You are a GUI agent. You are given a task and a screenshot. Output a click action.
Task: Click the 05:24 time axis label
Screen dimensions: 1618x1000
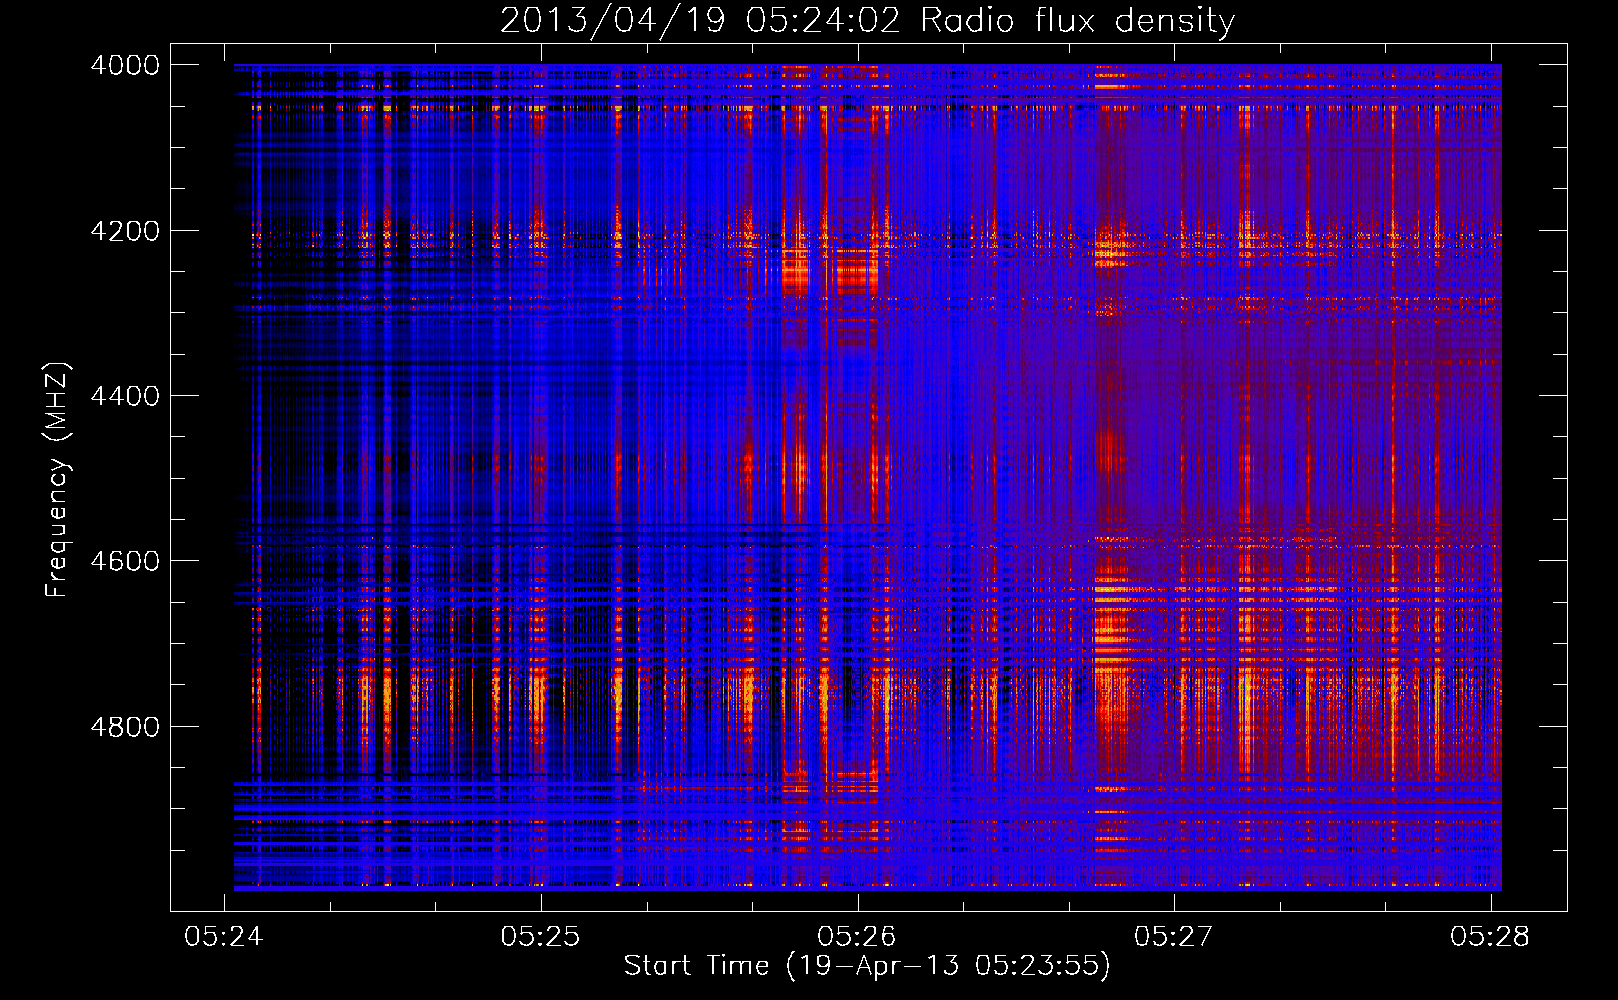pyautogui.click(x=224, y=936)
